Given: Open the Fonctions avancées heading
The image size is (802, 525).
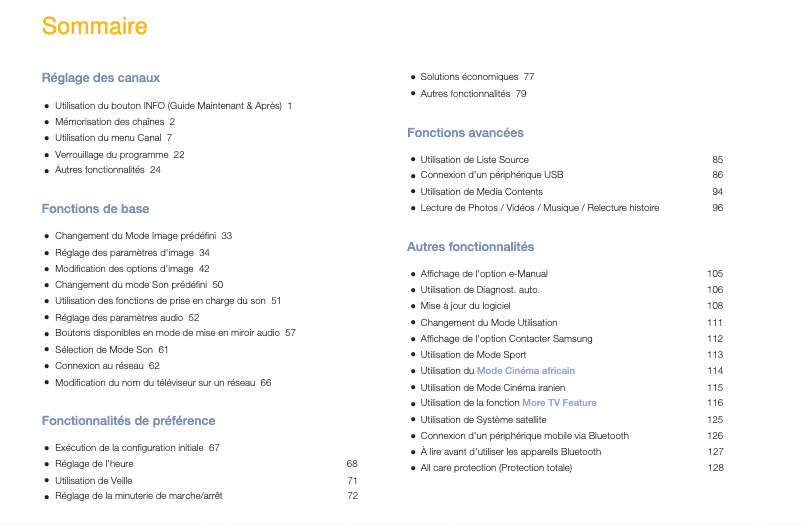Looking at the screenshot, I should pos(465,132).
